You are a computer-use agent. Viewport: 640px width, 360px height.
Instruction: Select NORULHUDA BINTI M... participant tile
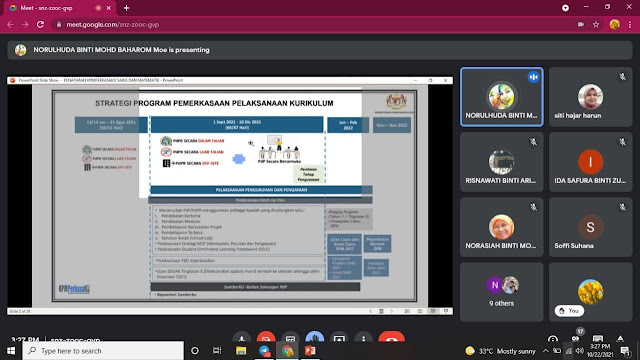click(x=502, y=97)
